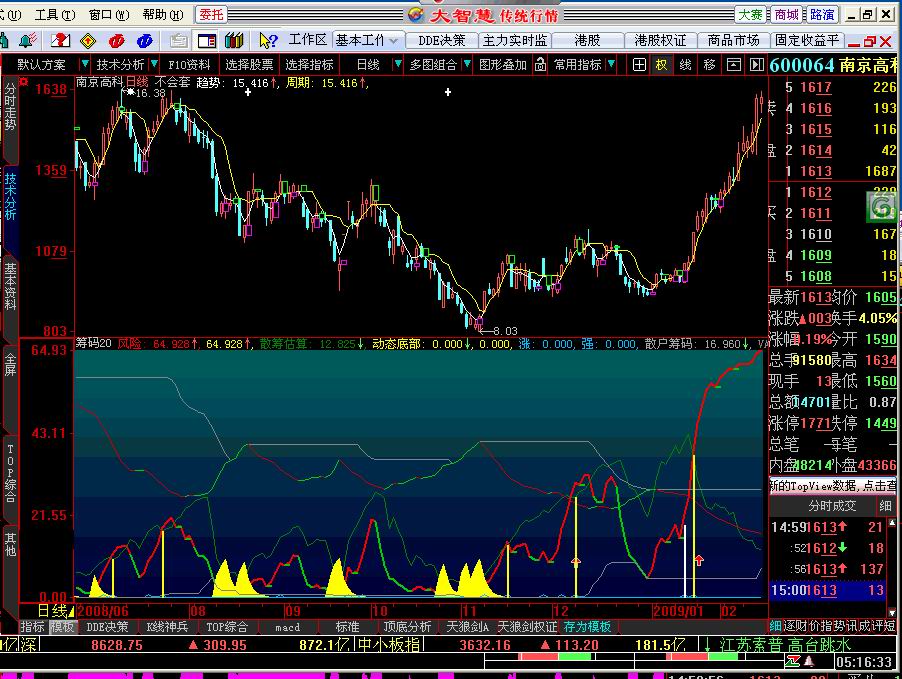Click the crosshair plus box icon

pos(639,64)
